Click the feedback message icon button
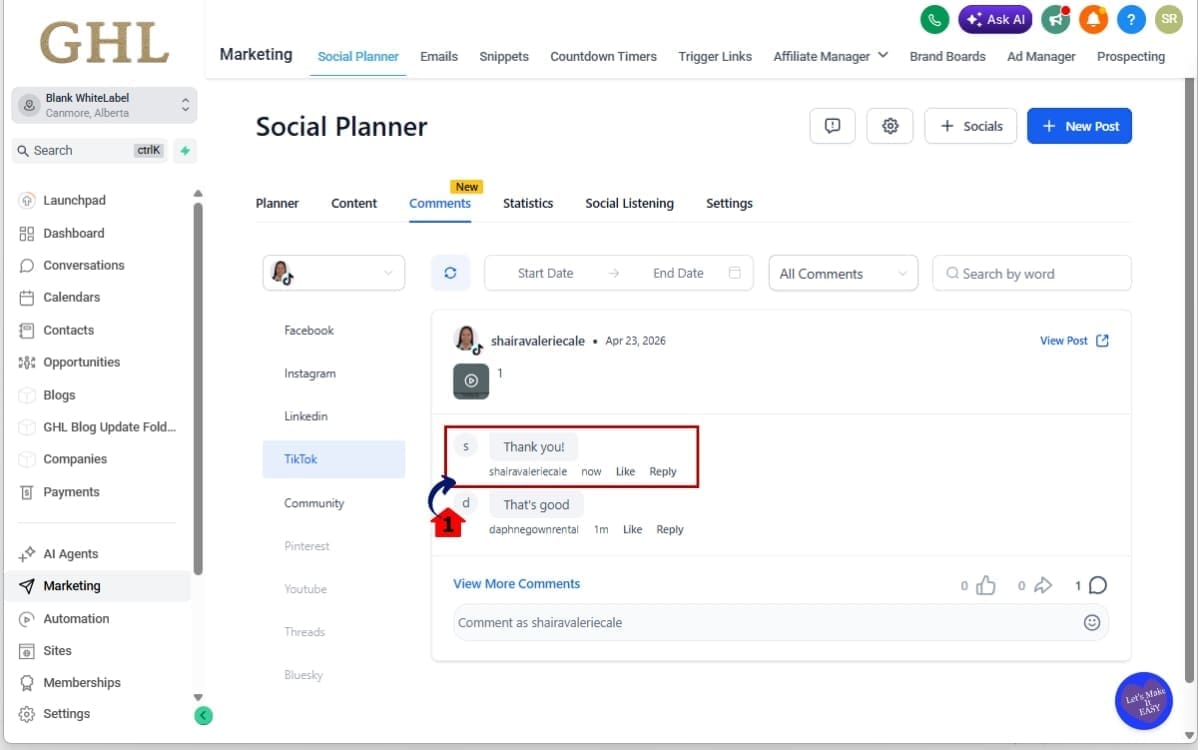This screenshot has height=750, width=1200. pos(832,126)
